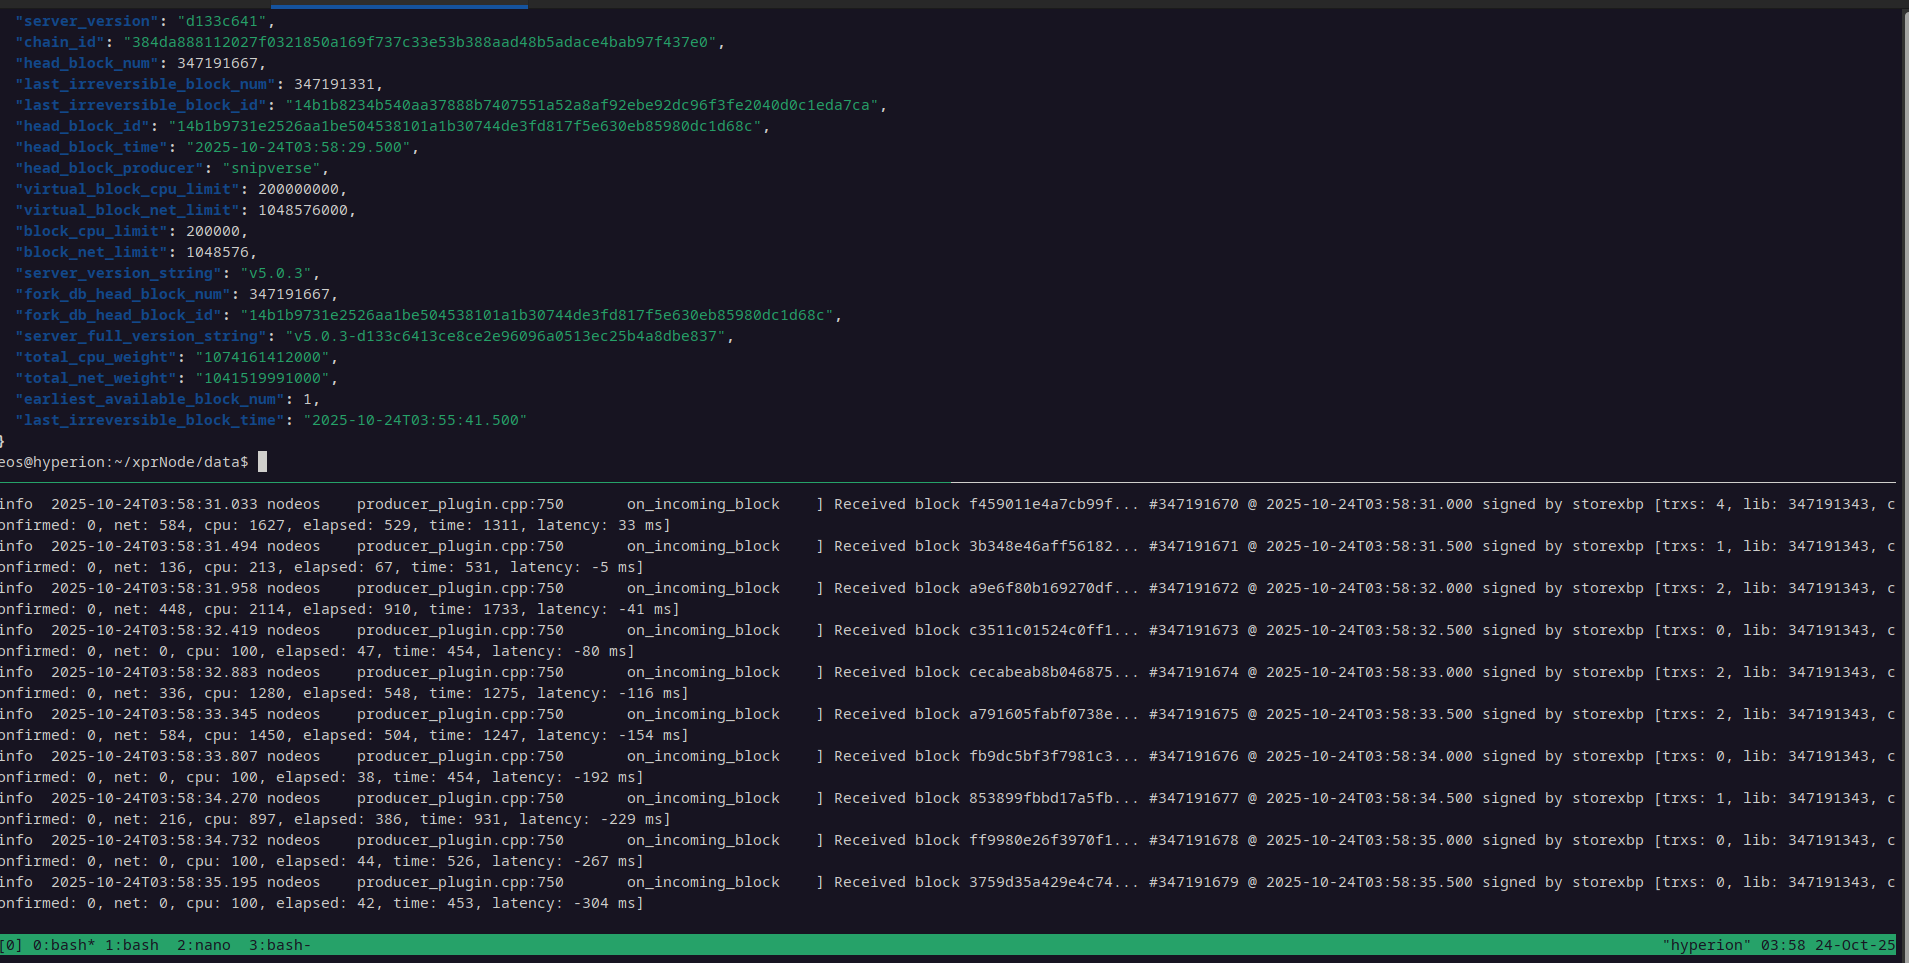The height and width of the screenshot is (963, 1909).
Task: Select tmux window 0:bash in status bar
Action: [64, 945]
